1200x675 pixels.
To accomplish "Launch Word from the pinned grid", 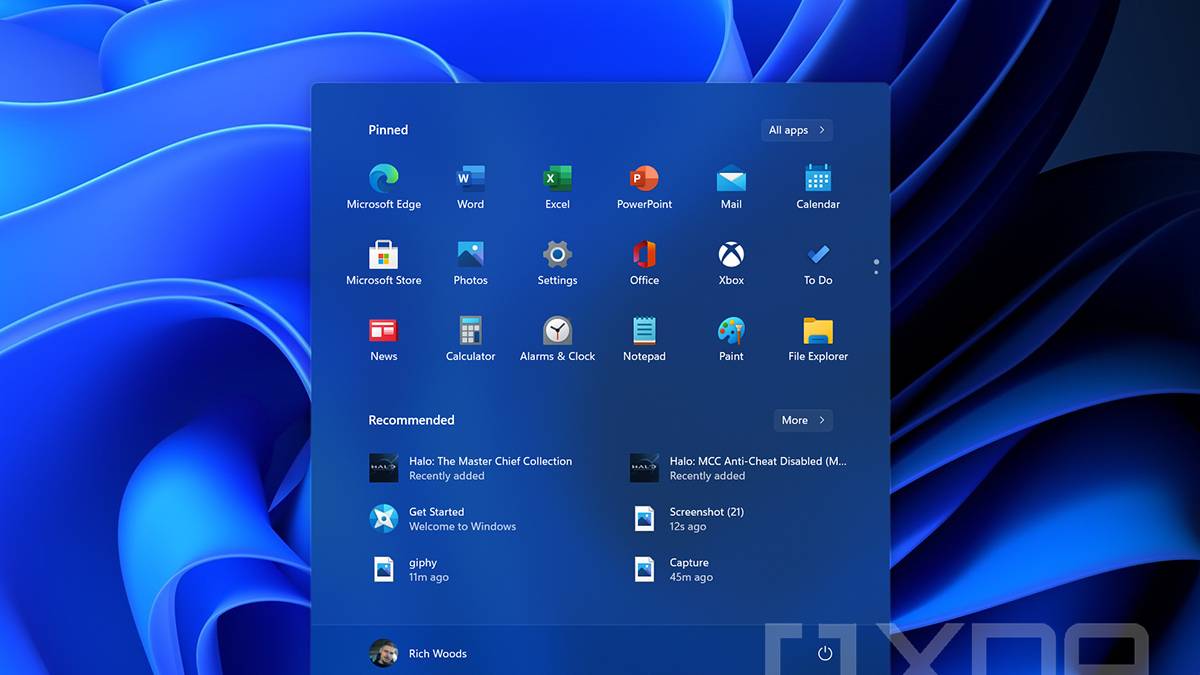I will coord(470,187).
